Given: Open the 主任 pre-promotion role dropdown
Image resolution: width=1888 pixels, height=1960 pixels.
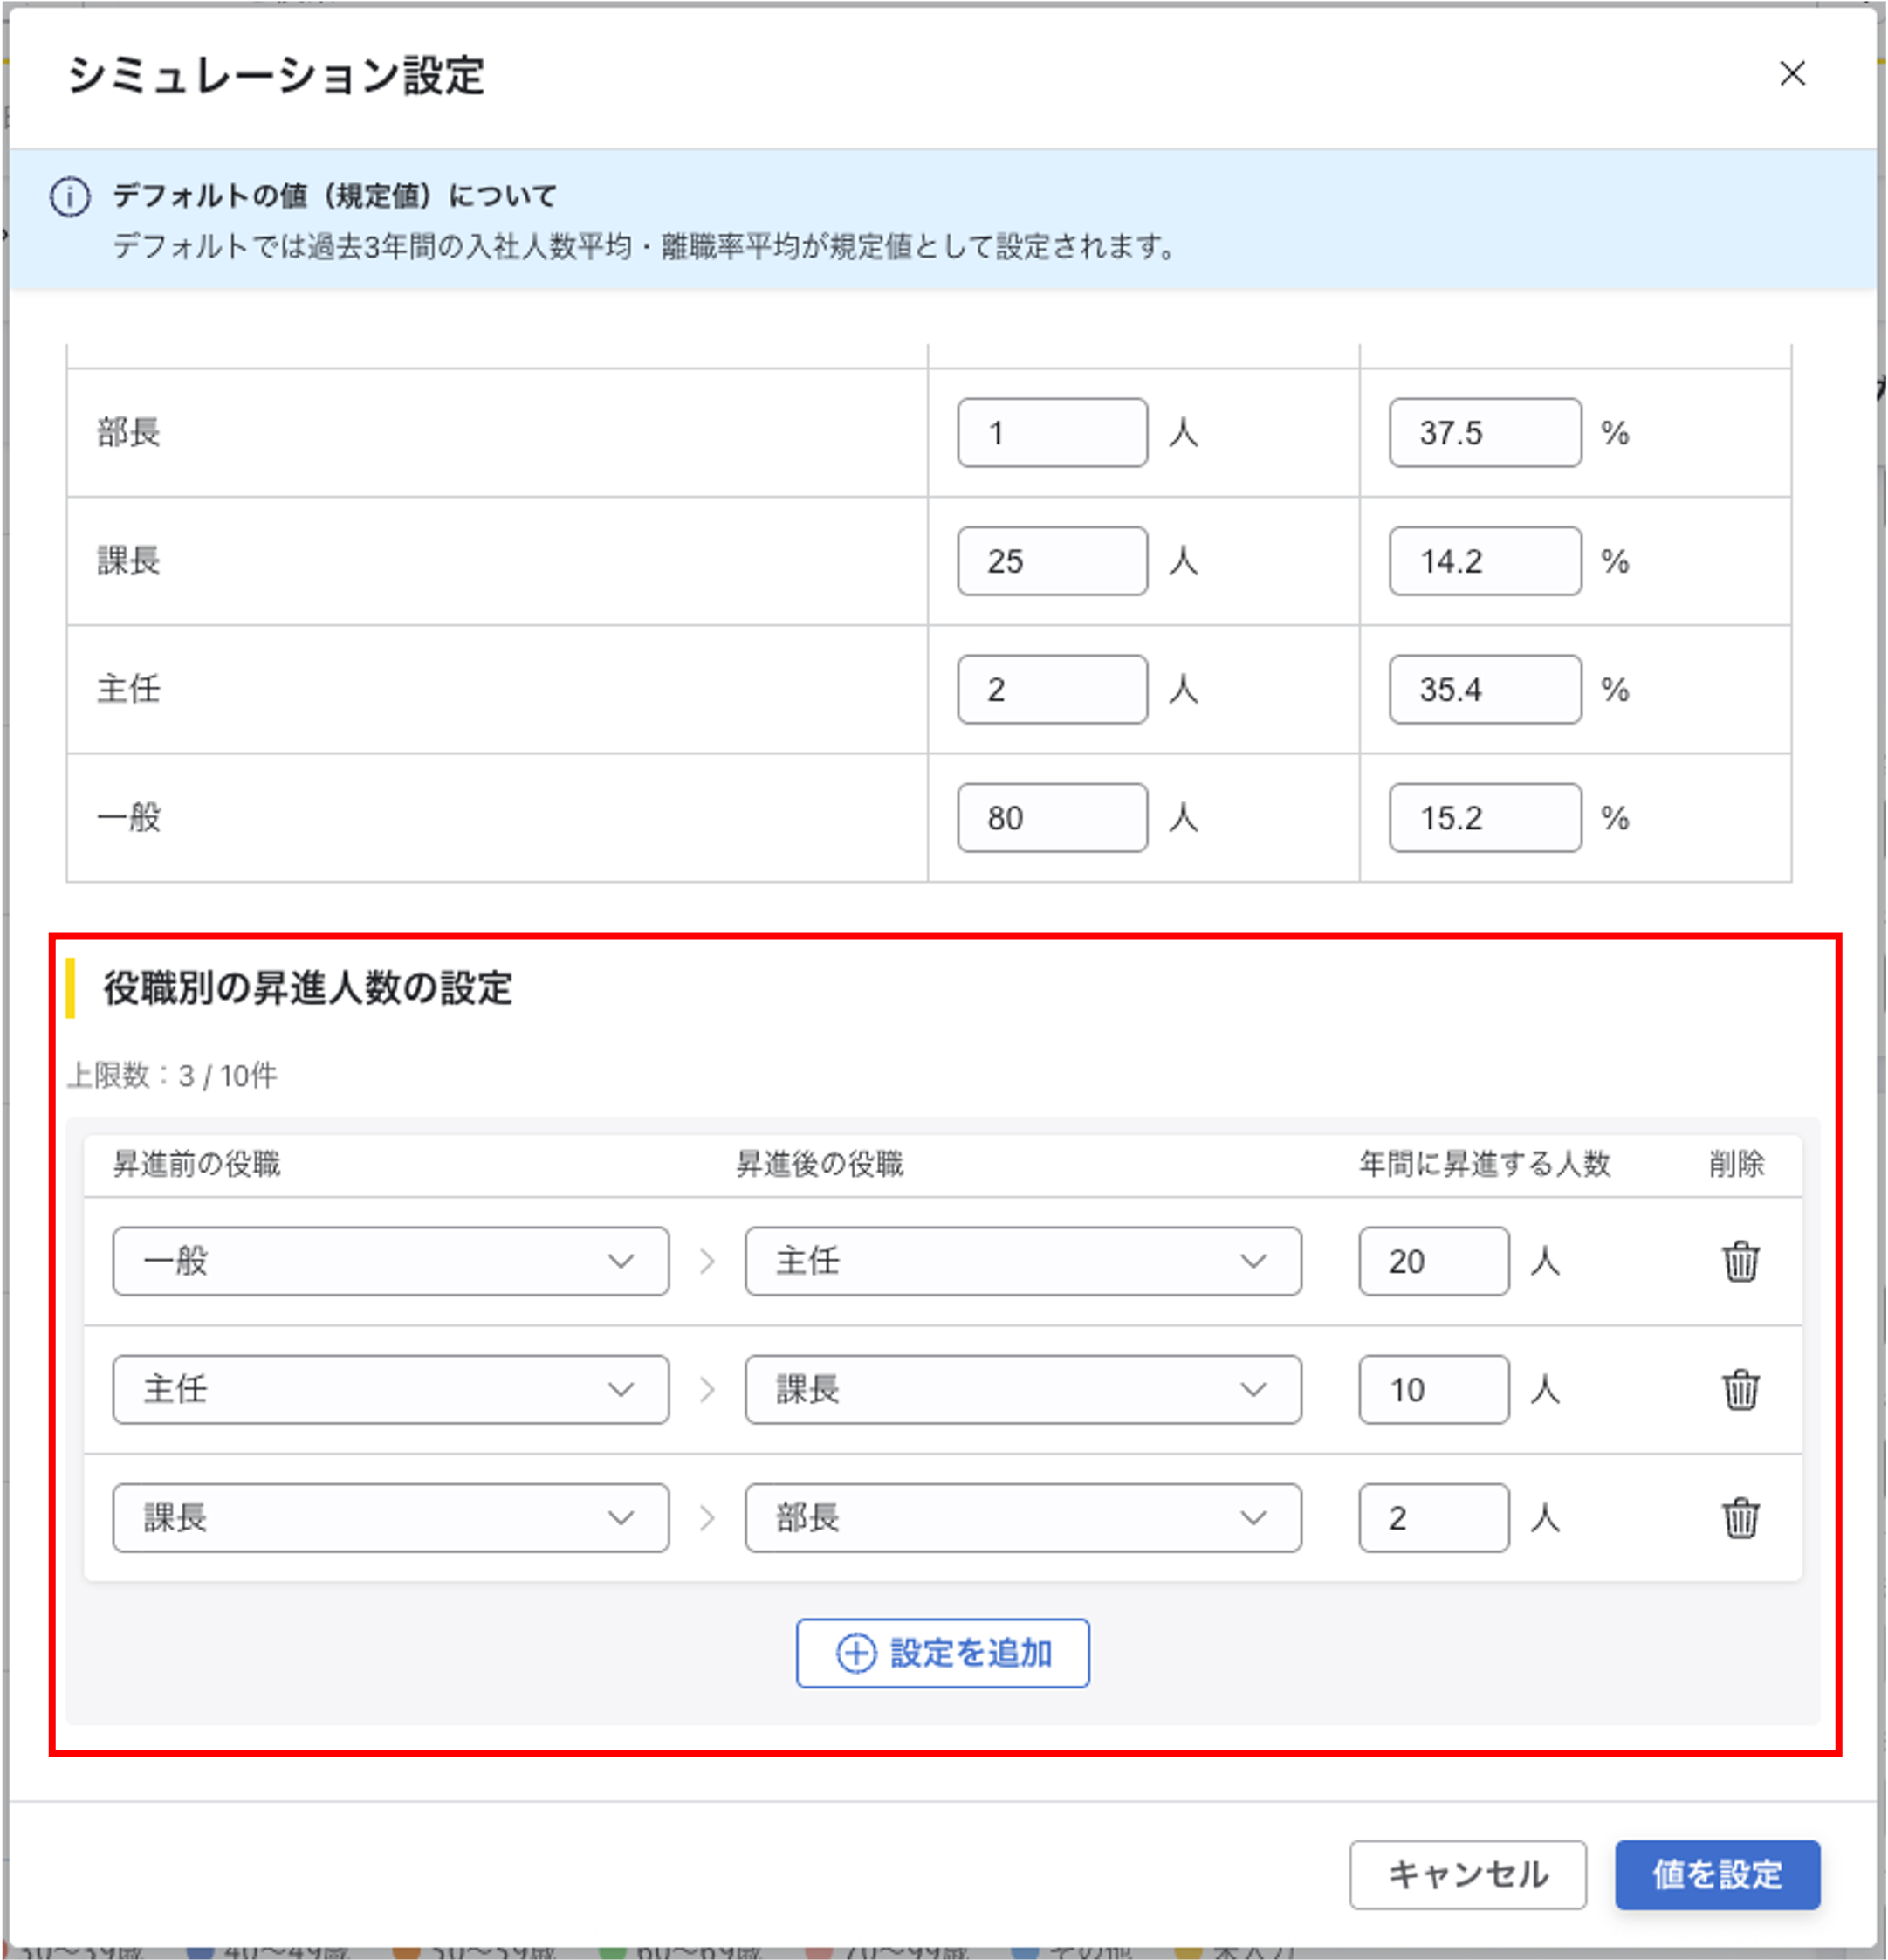Looking at the screenshot, I should pyautogui.click(x=390, y=1389).
